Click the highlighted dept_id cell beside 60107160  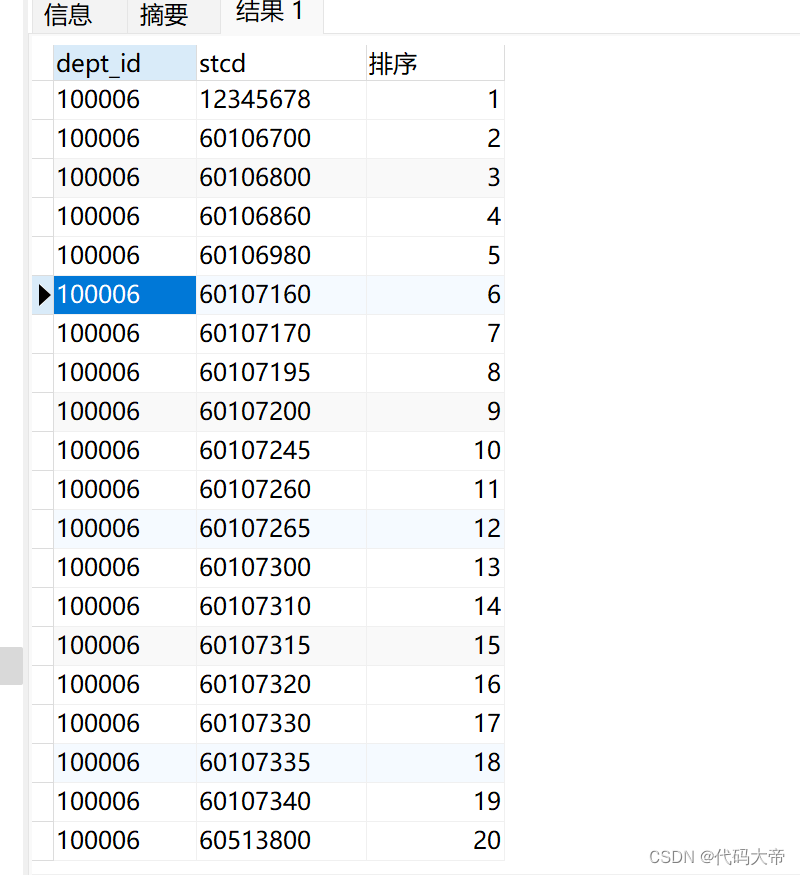125,295
